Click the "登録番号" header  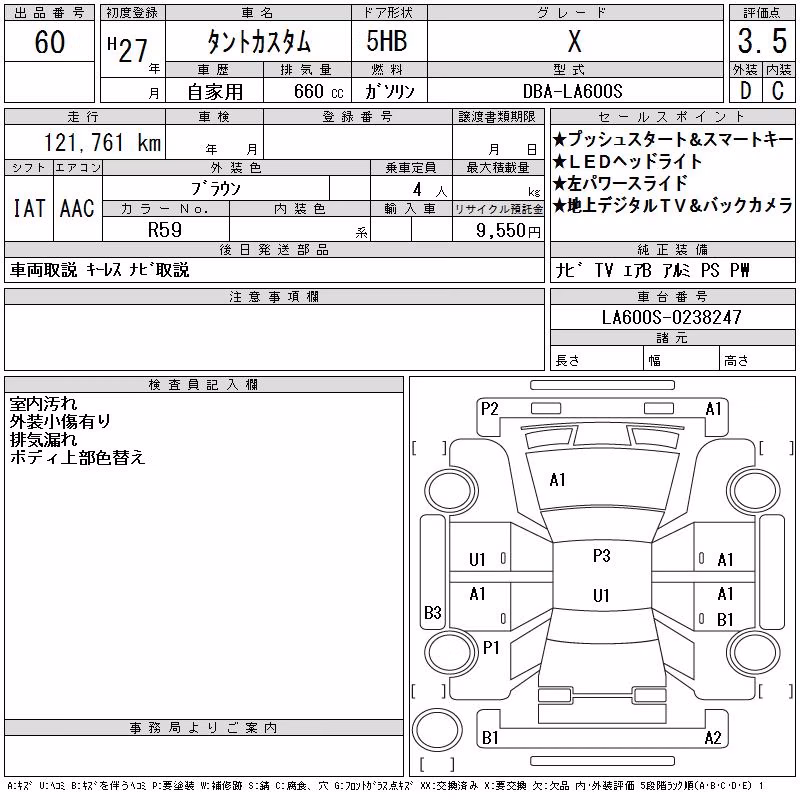[x=357, y=117]
